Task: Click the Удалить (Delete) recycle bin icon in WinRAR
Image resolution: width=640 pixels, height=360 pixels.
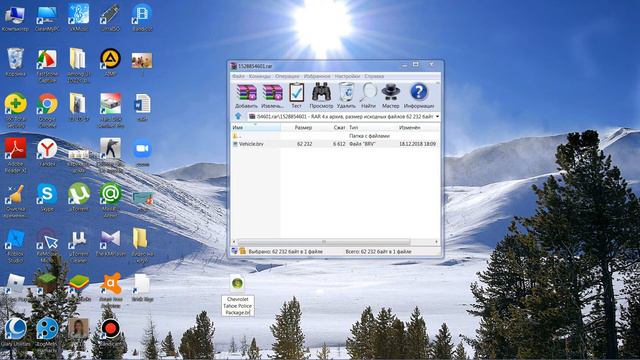Action: click(347, 96)
